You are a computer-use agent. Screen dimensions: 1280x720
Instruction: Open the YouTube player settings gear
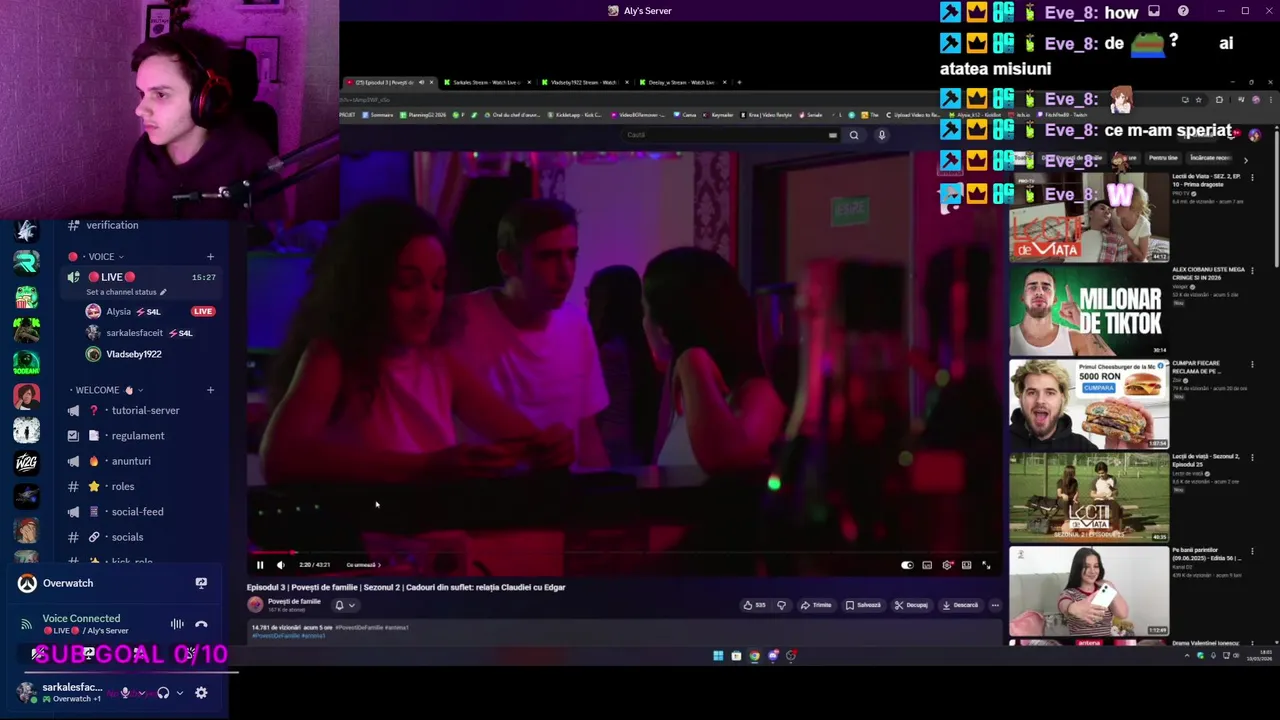(x=947, y=566)
